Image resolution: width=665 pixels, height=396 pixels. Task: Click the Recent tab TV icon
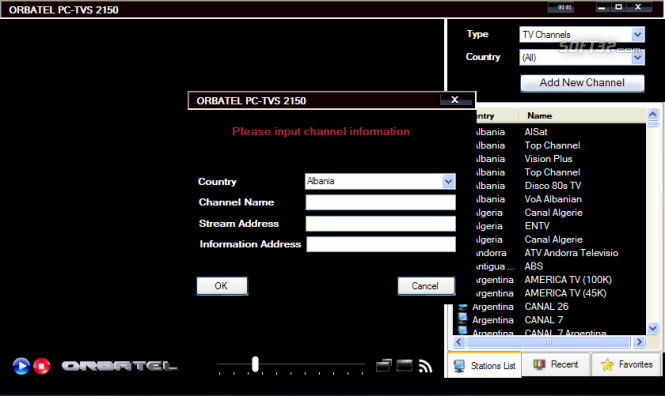[539, 364]
